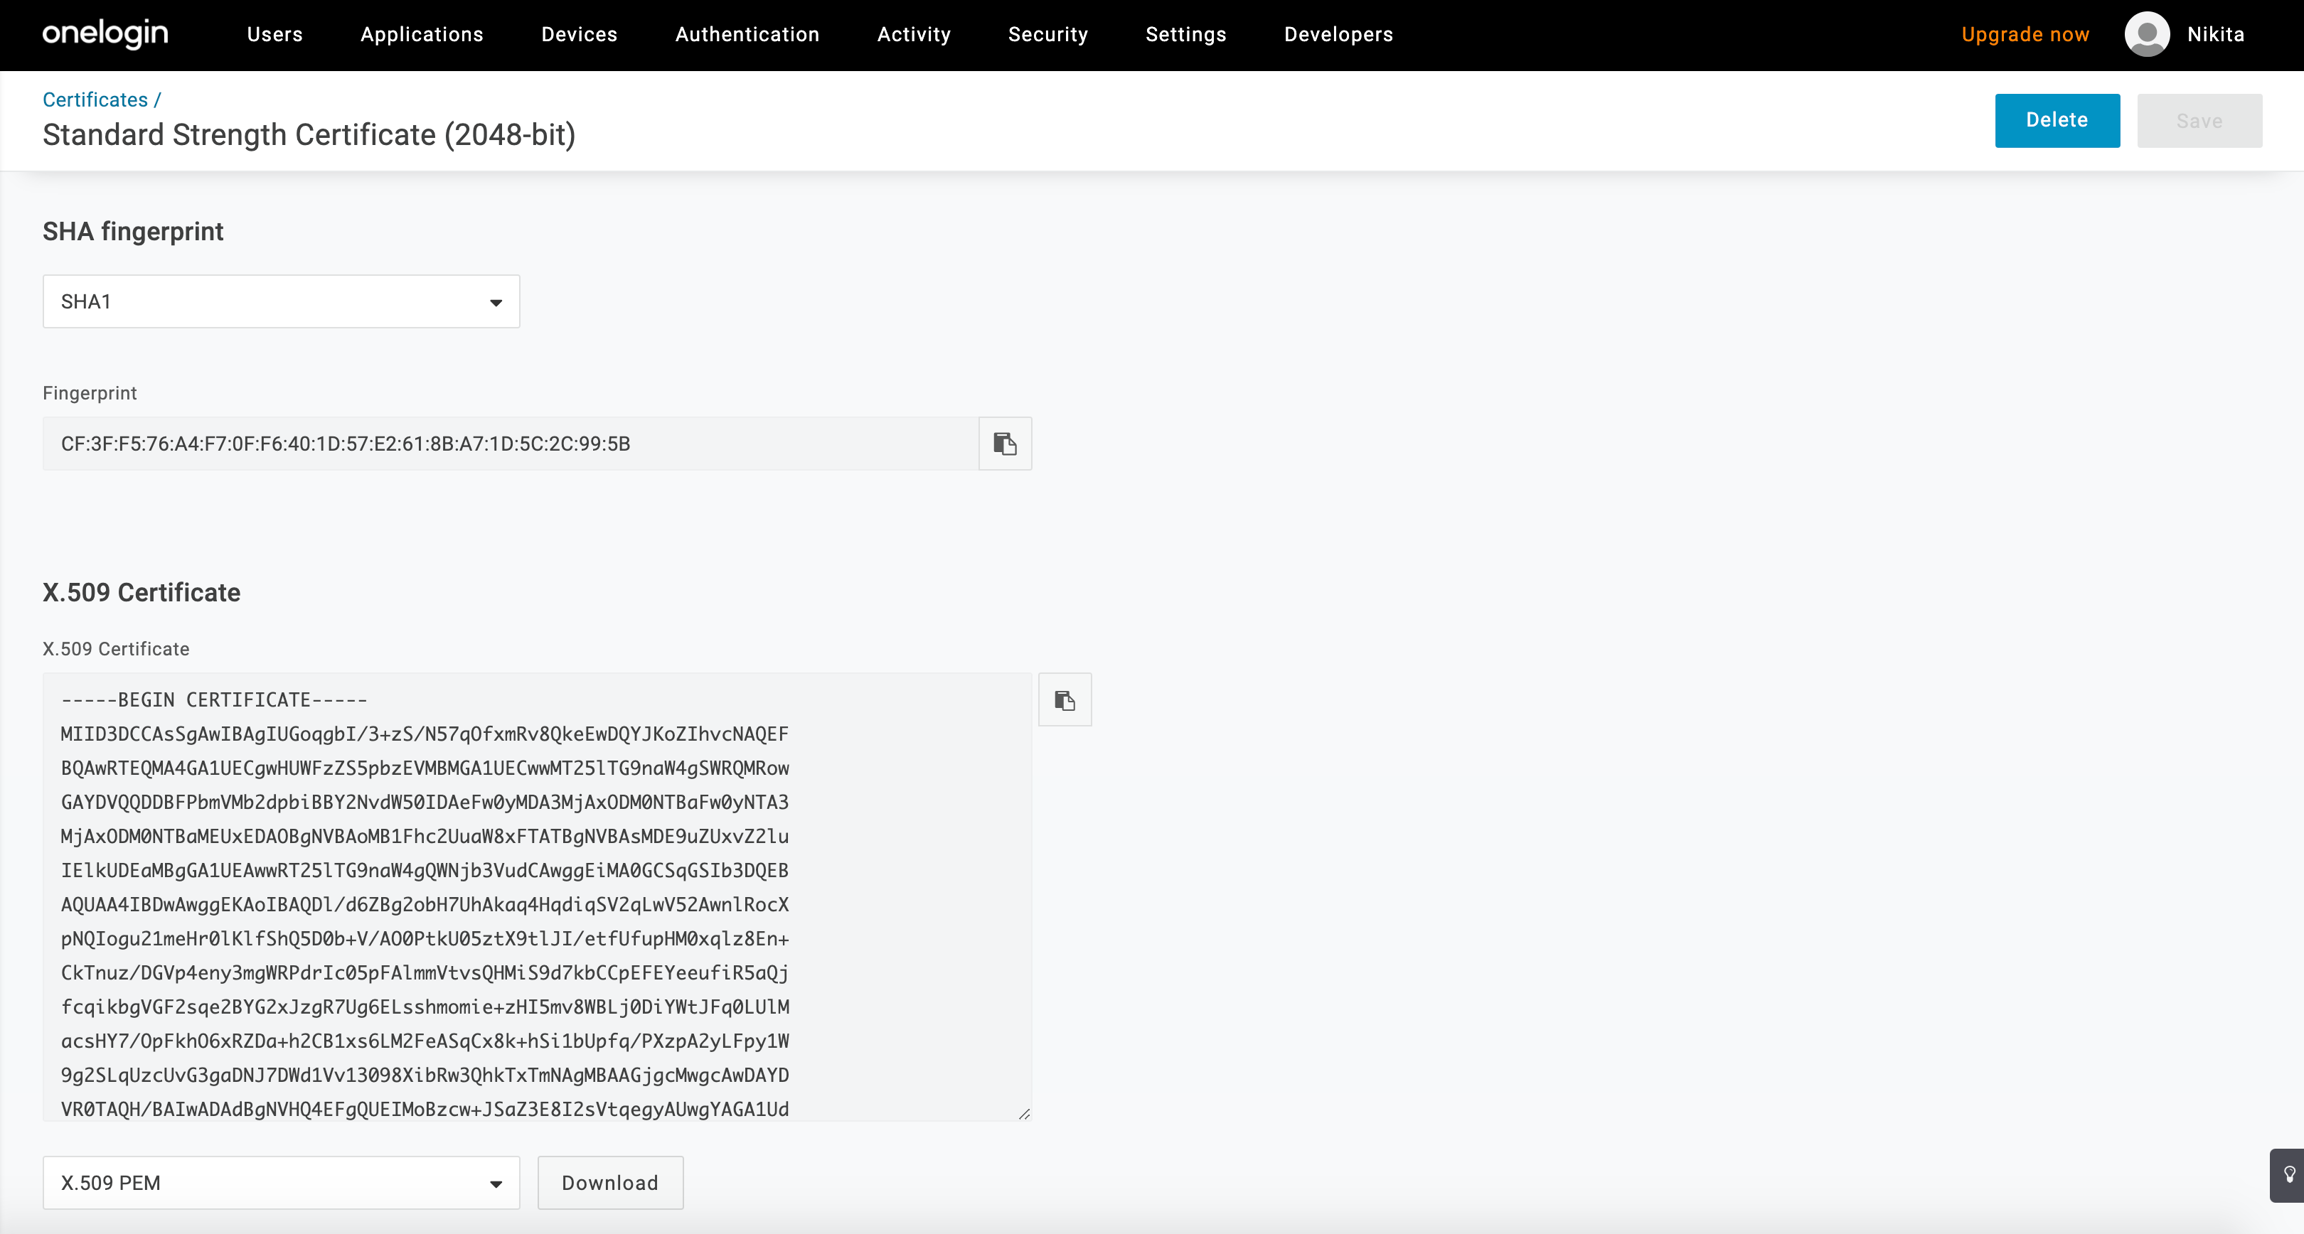Open the SHA1 algorithm dropdown
Screen dimensions: 2304x1234
coord(281,302)
